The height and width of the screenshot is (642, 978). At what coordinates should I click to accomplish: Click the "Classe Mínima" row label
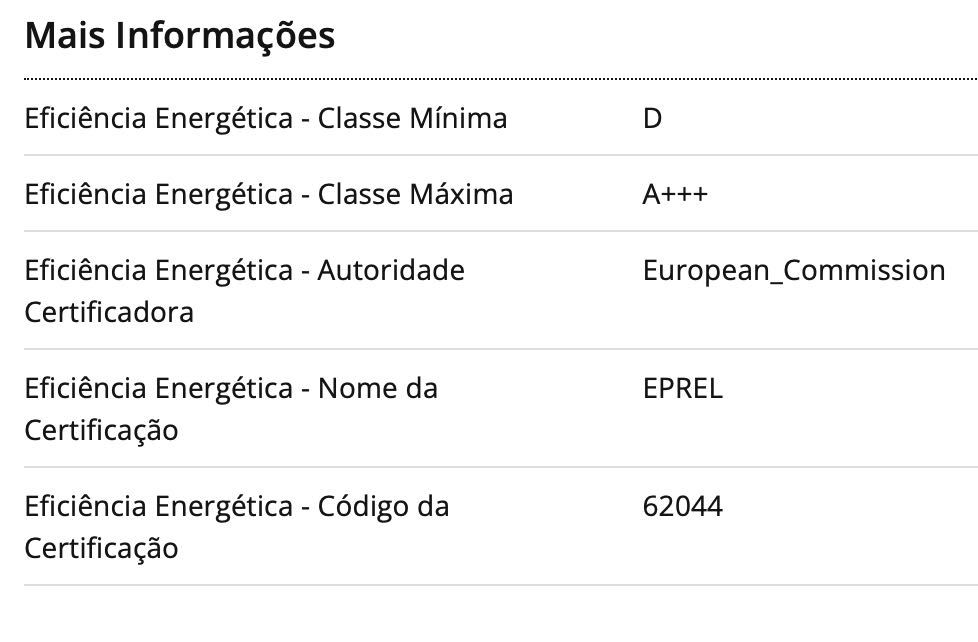(x=412, y=119)
